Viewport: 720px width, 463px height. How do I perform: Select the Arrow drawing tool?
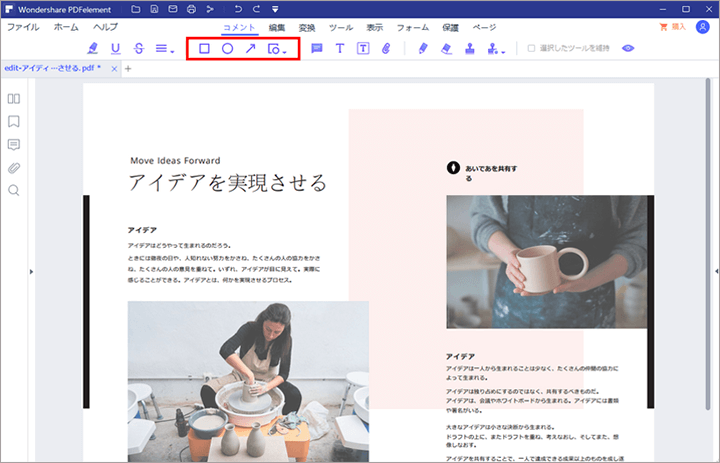(x=250, y=48)
